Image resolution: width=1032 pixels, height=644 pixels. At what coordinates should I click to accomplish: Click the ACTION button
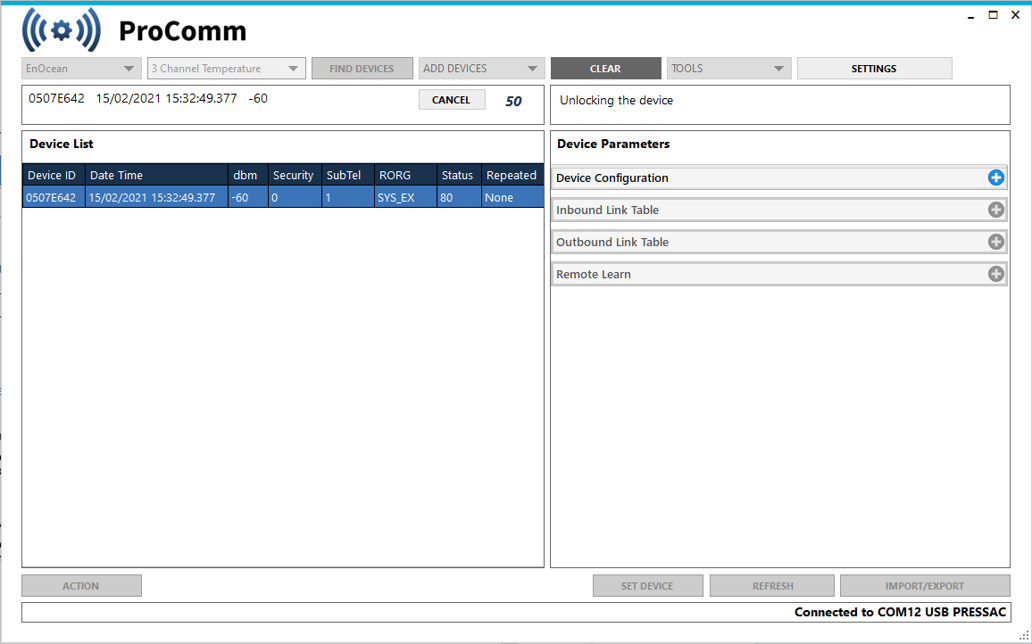81,585
